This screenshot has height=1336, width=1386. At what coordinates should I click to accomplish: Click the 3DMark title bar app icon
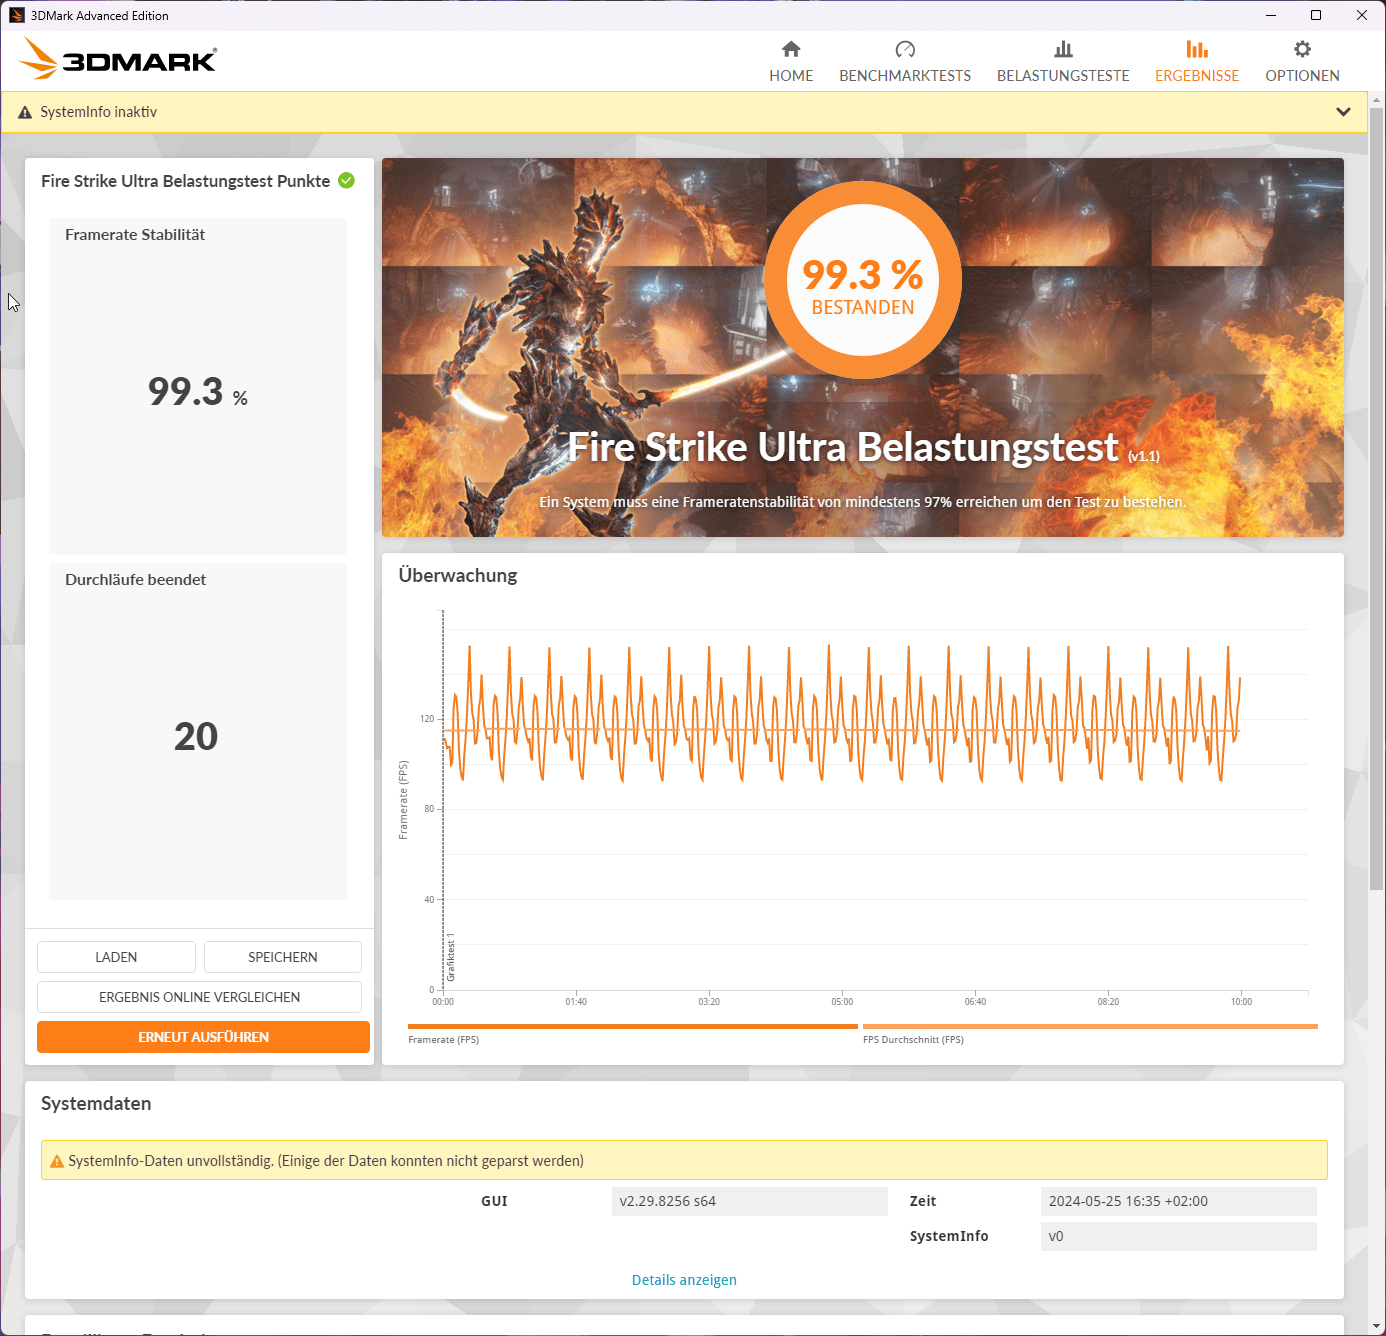[x=16, y=15]
